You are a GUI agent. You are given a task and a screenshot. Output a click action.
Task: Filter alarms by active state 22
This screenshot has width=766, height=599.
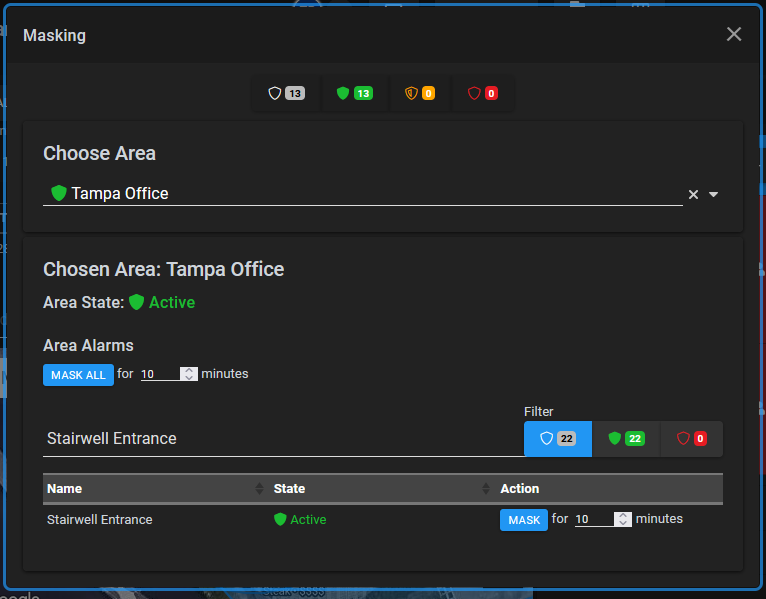coord(626,439)
